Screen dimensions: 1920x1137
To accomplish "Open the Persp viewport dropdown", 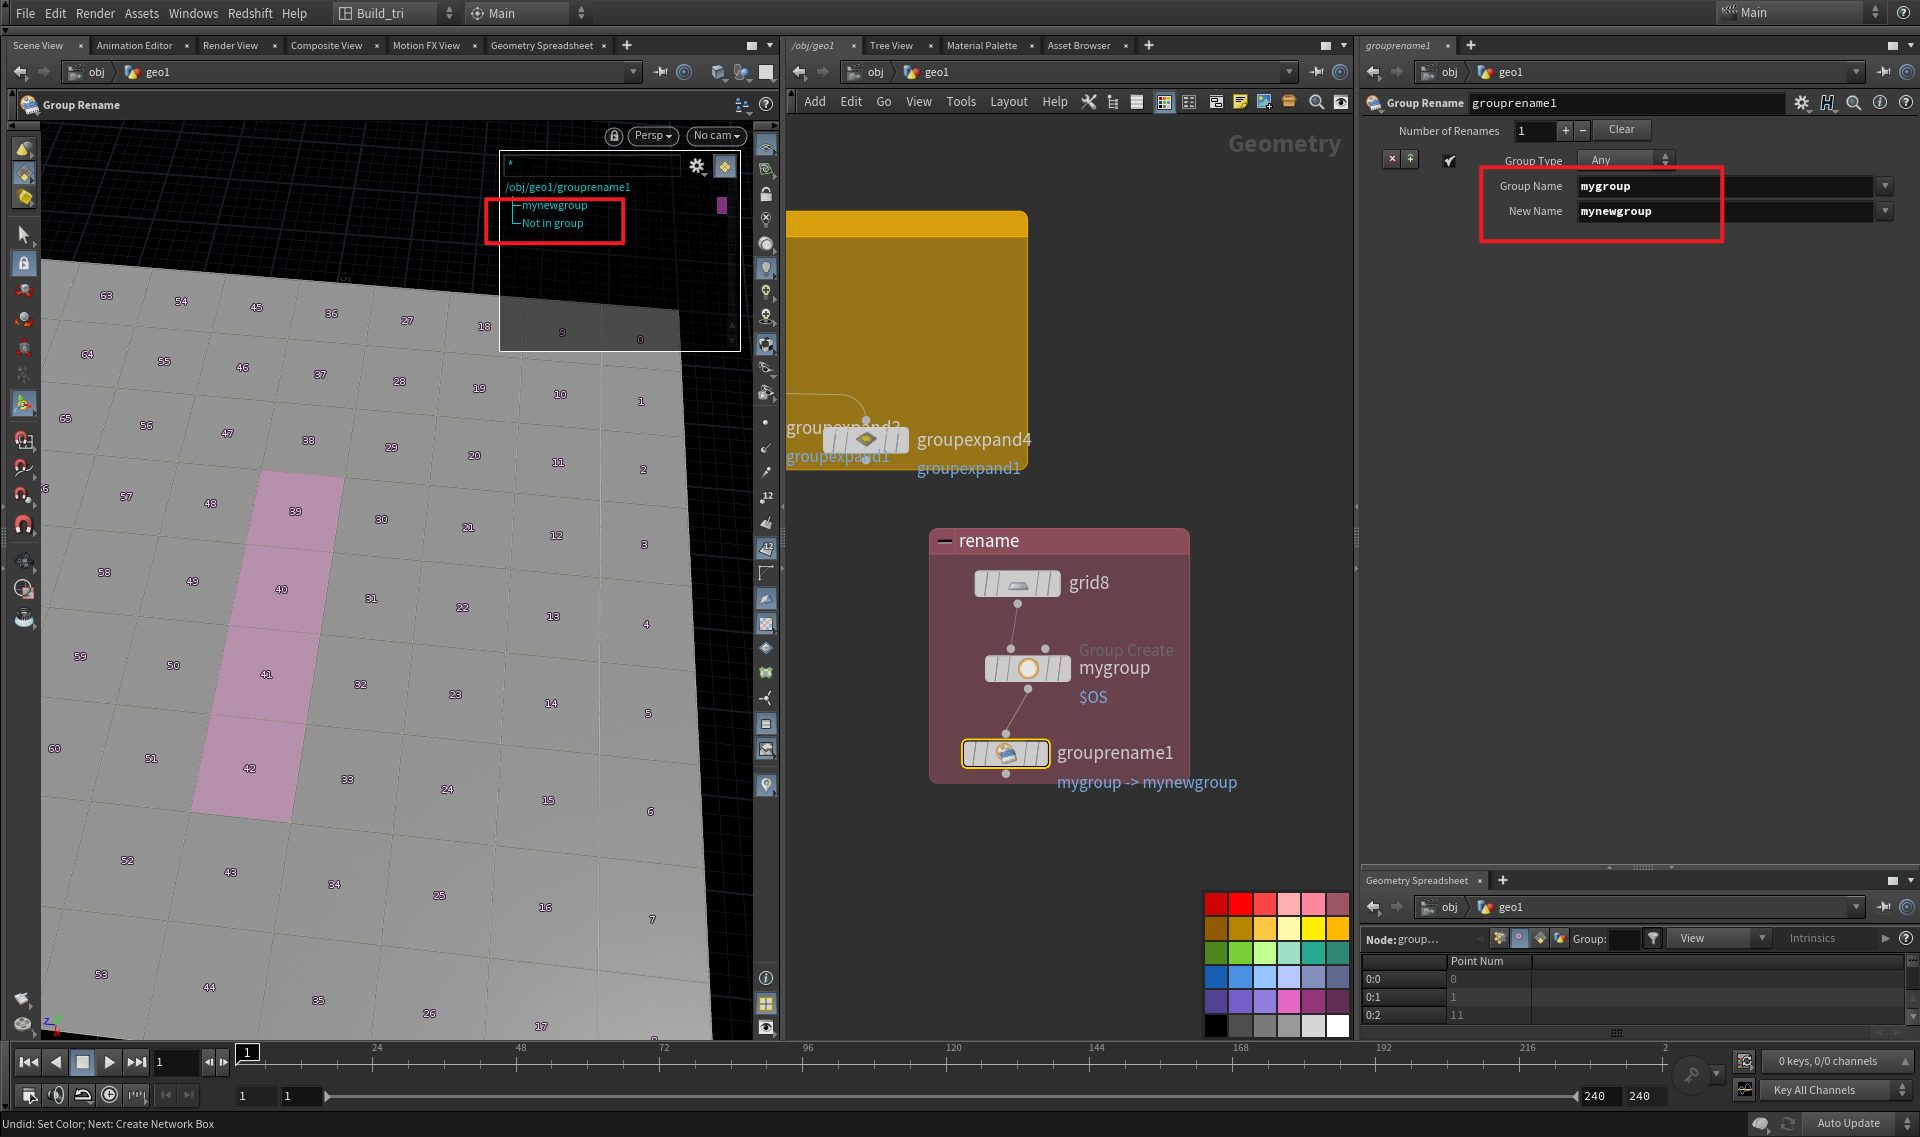I will (x=653, y=136).
